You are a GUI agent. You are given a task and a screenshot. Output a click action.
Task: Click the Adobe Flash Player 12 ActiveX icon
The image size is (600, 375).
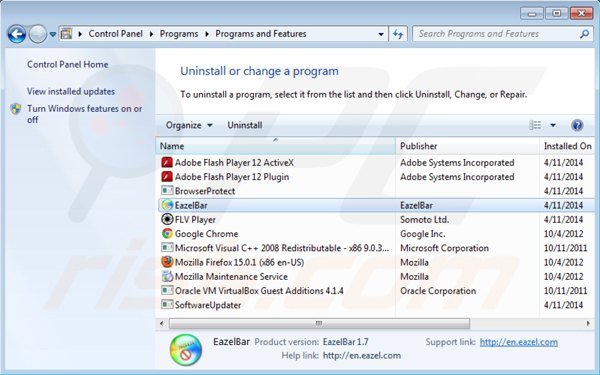167,162
